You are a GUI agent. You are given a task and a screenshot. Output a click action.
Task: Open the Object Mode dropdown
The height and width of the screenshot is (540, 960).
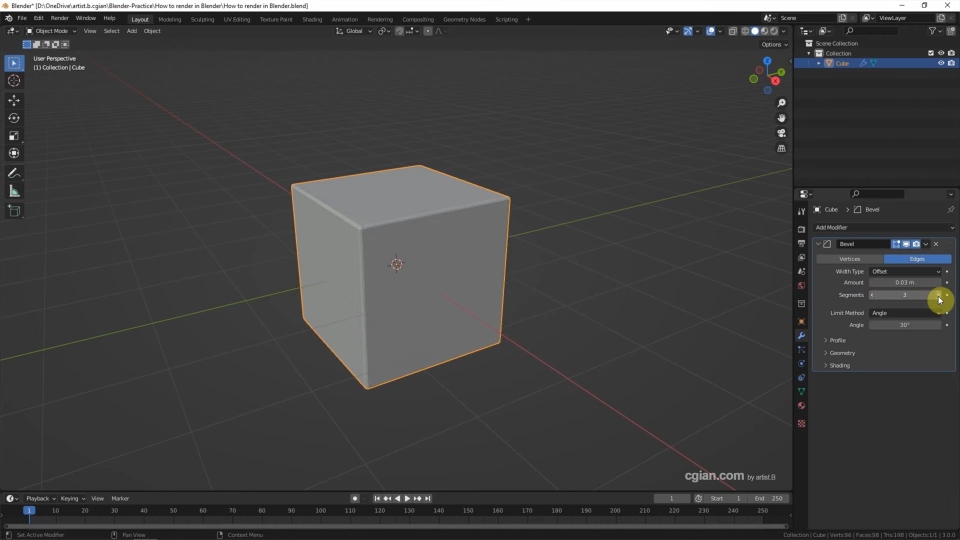pyautogui.click(x=51, y=31)
